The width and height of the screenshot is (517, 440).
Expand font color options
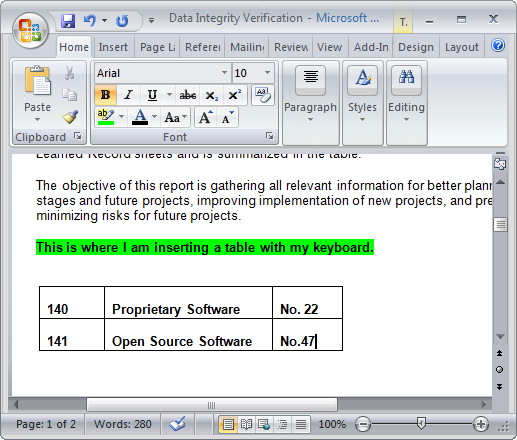(x=154, y=117)
